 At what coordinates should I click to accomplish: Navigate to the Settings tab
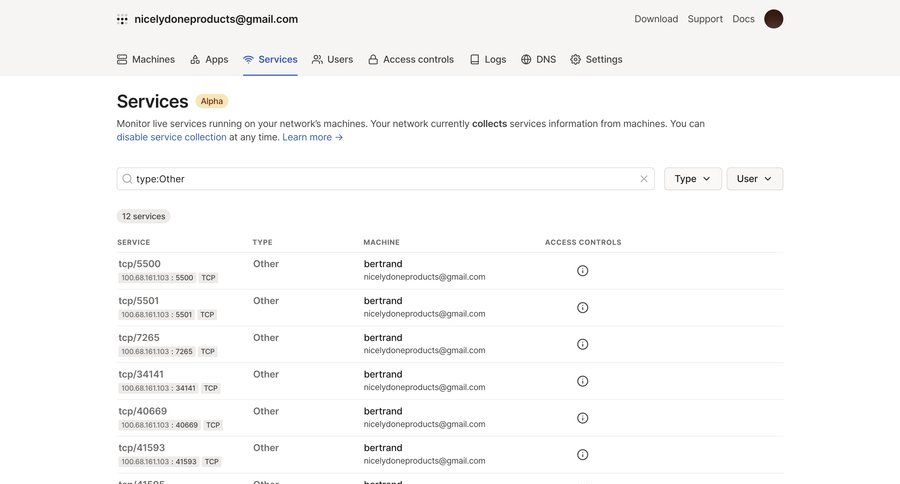coord(596,59)
